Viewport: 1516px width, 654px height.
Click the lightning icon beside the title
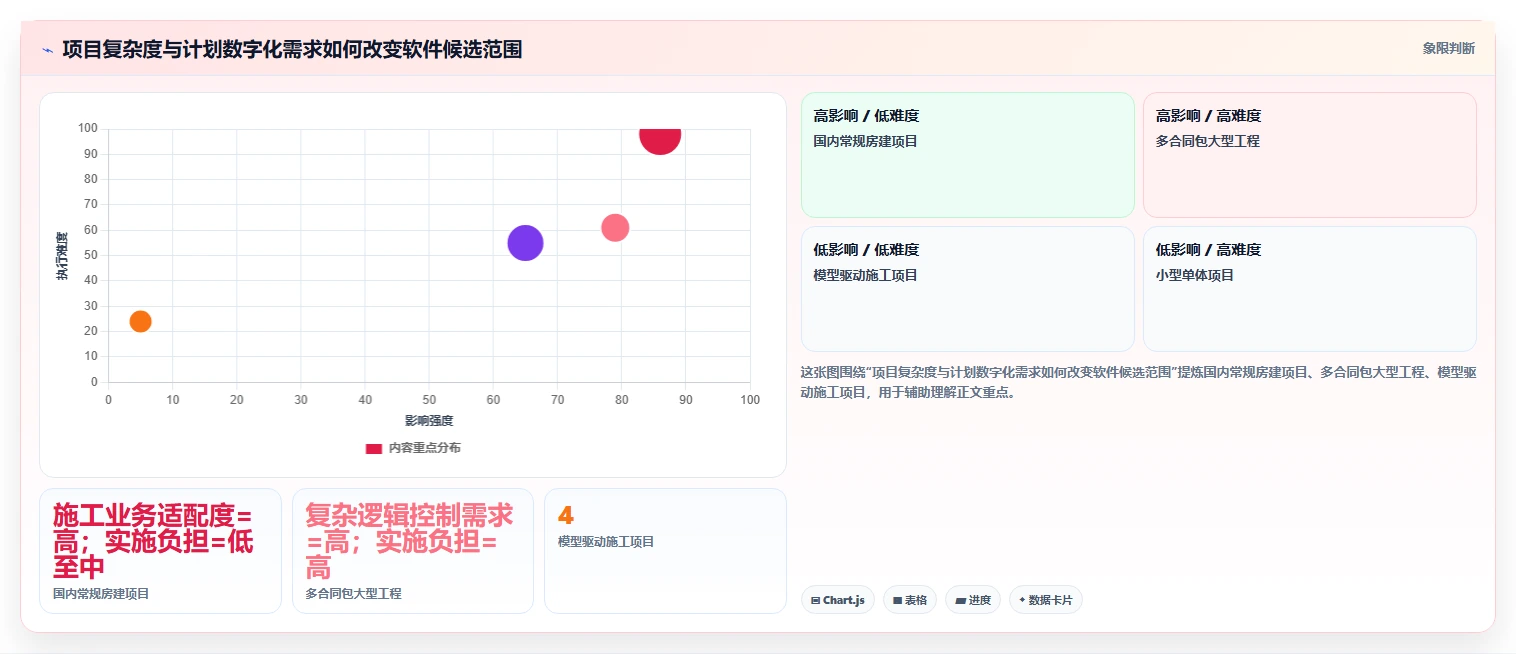click(47, 50)
